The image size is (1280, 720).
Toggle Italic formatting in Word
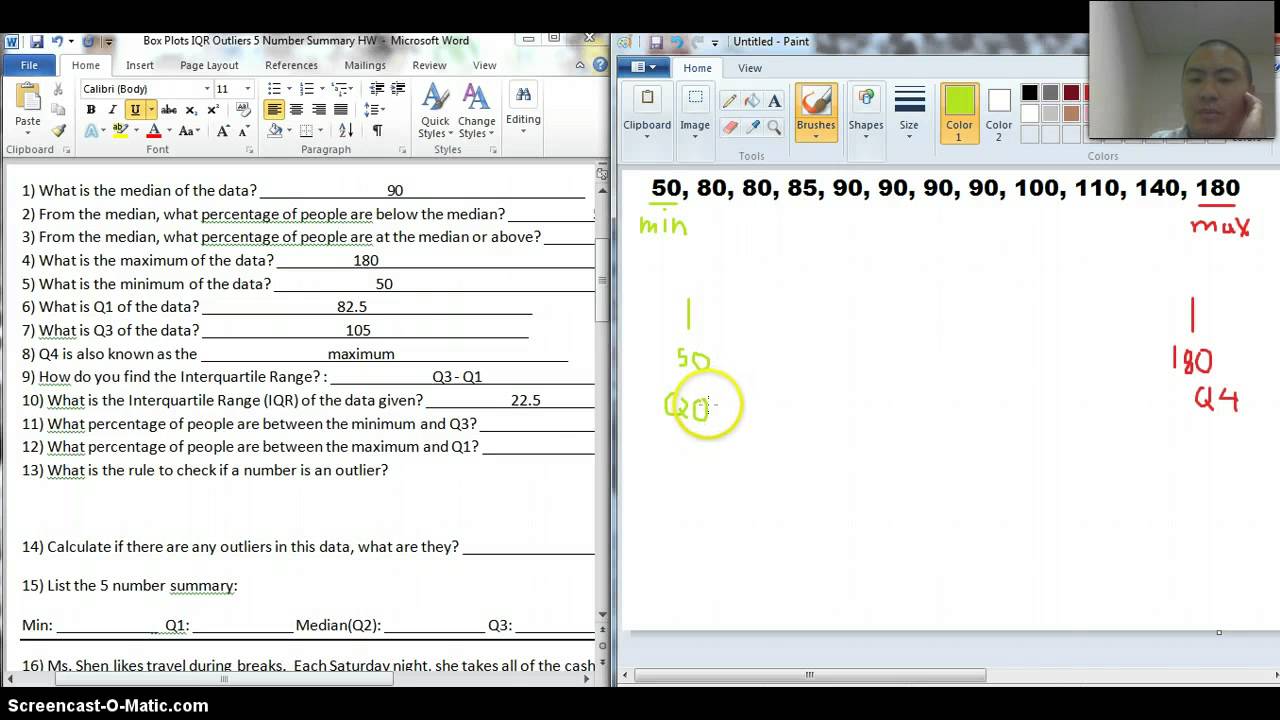tap(112, 110)
